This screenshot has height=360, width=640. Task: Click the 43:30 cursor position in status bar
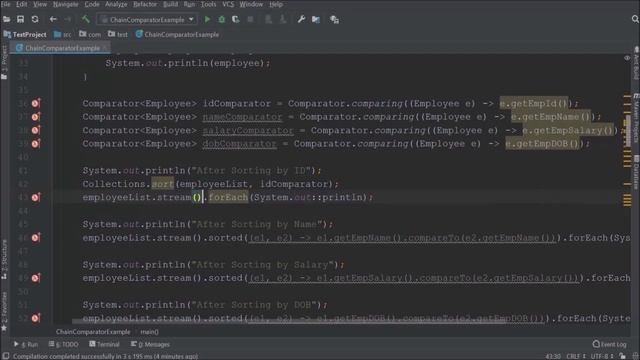tap(553, 356)
